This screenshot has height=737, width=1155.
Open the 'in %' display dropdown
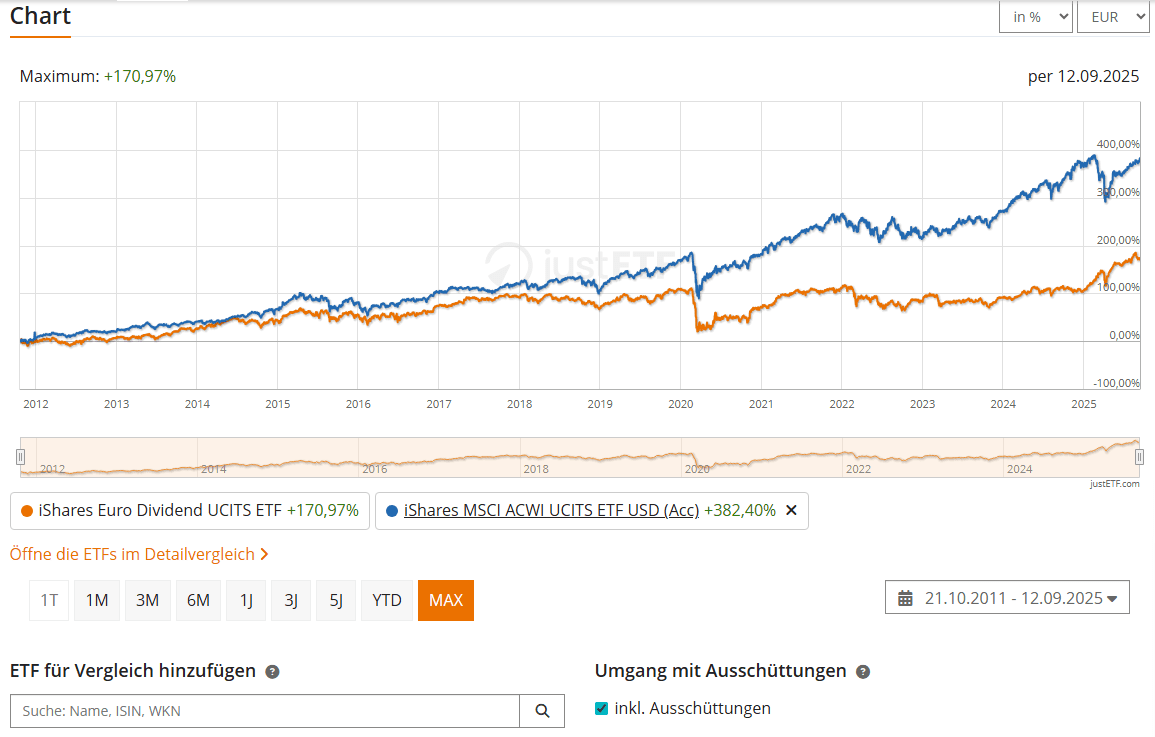coord(1035,17)
